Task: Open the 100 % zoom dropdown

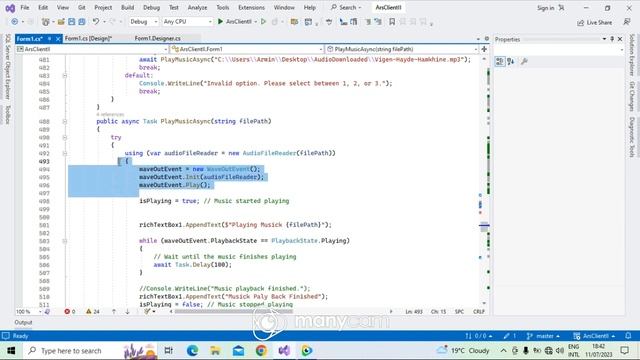Action: 29,311
